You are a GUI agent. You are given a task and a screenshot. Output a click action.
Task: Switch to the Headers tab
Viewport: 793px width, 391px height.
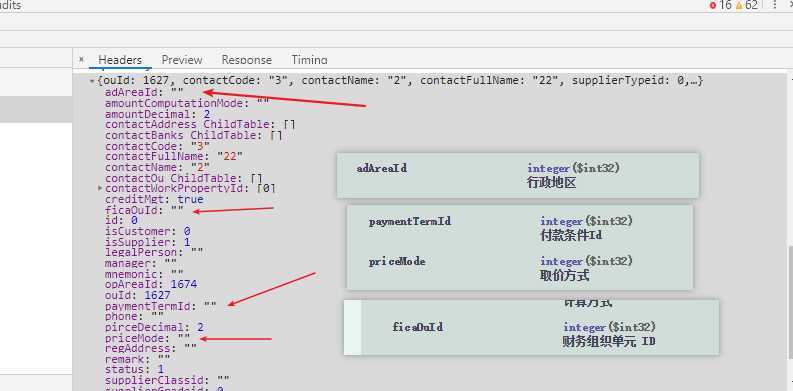pyautogui.click(x=120, y=60)
